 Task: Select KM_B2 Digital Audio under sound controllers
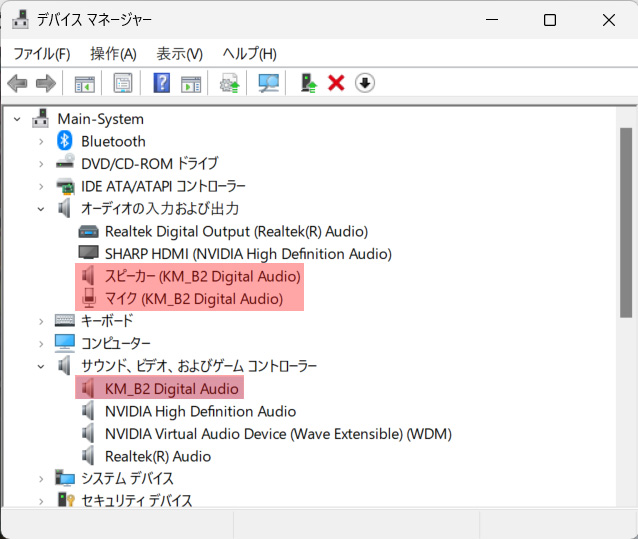pyautogui.click(x=171, y=388)
